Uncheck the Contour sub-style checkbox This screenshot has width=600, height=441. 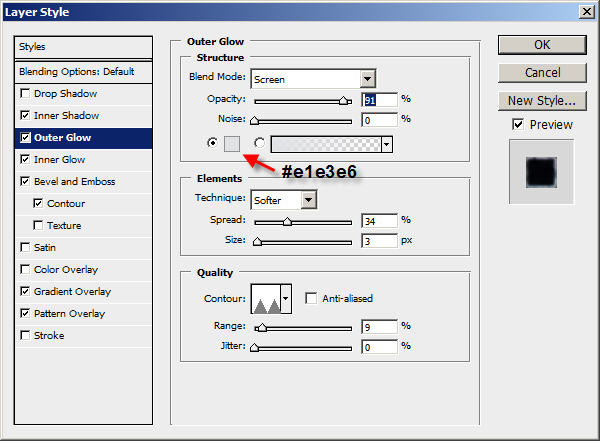tap(38, 203)
